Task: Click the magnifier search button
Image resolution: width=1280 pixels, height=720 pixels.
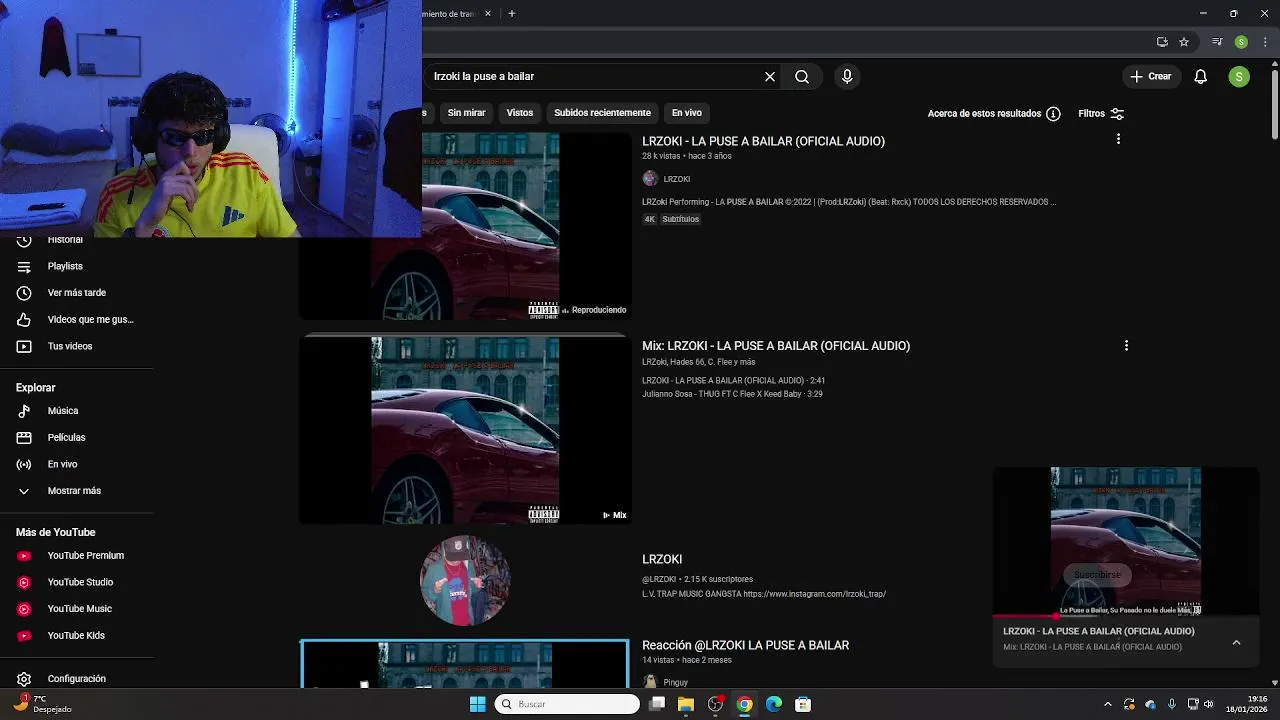Action: click(802, 76)
